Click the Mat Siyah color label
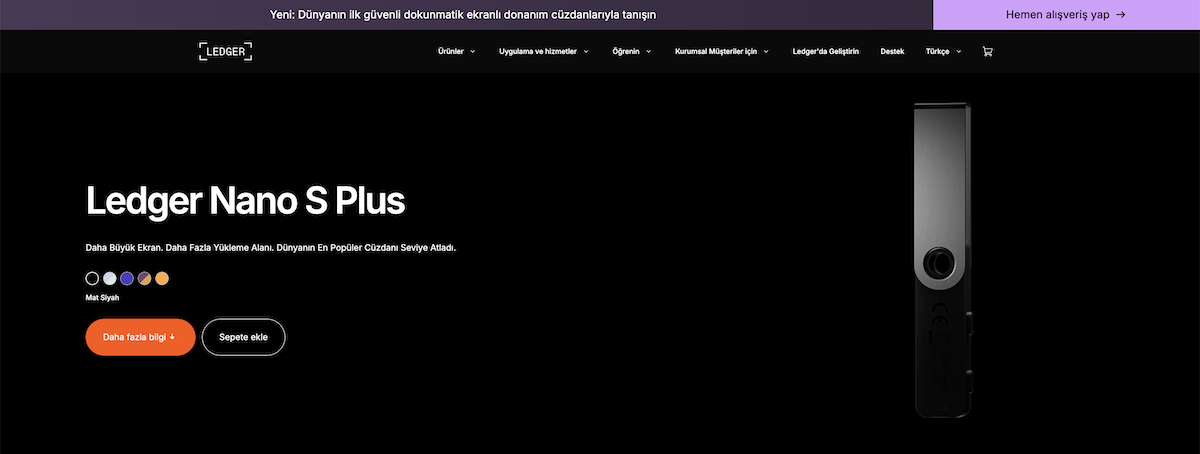1200x454 pixels. coord(102,298)
